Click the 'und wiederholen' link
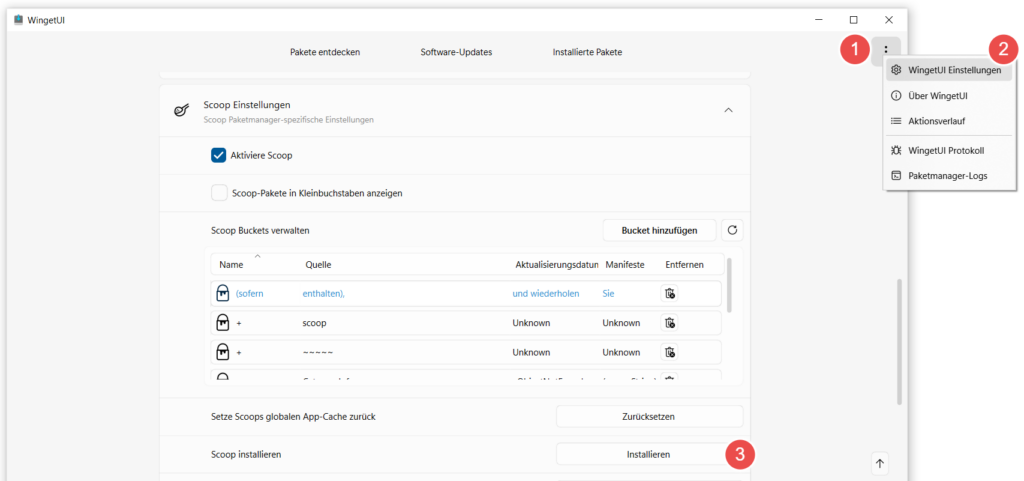Image resolution: width=1024 pixels, height=481 pixels. [546, 294]
